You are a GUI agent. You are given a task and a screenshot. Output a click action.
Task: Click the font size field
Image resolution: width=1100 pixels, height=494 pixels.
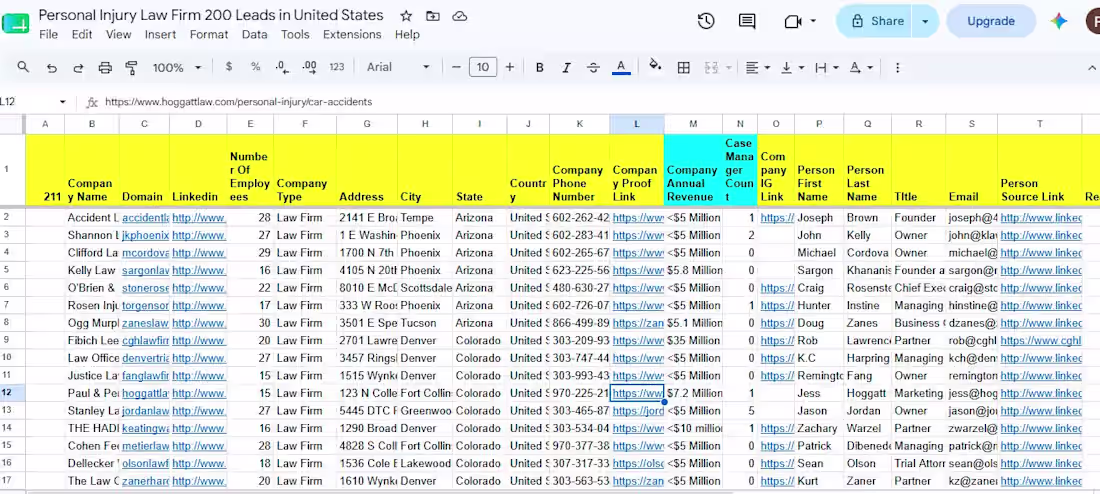pyautogui.click(x=483, y=67)
